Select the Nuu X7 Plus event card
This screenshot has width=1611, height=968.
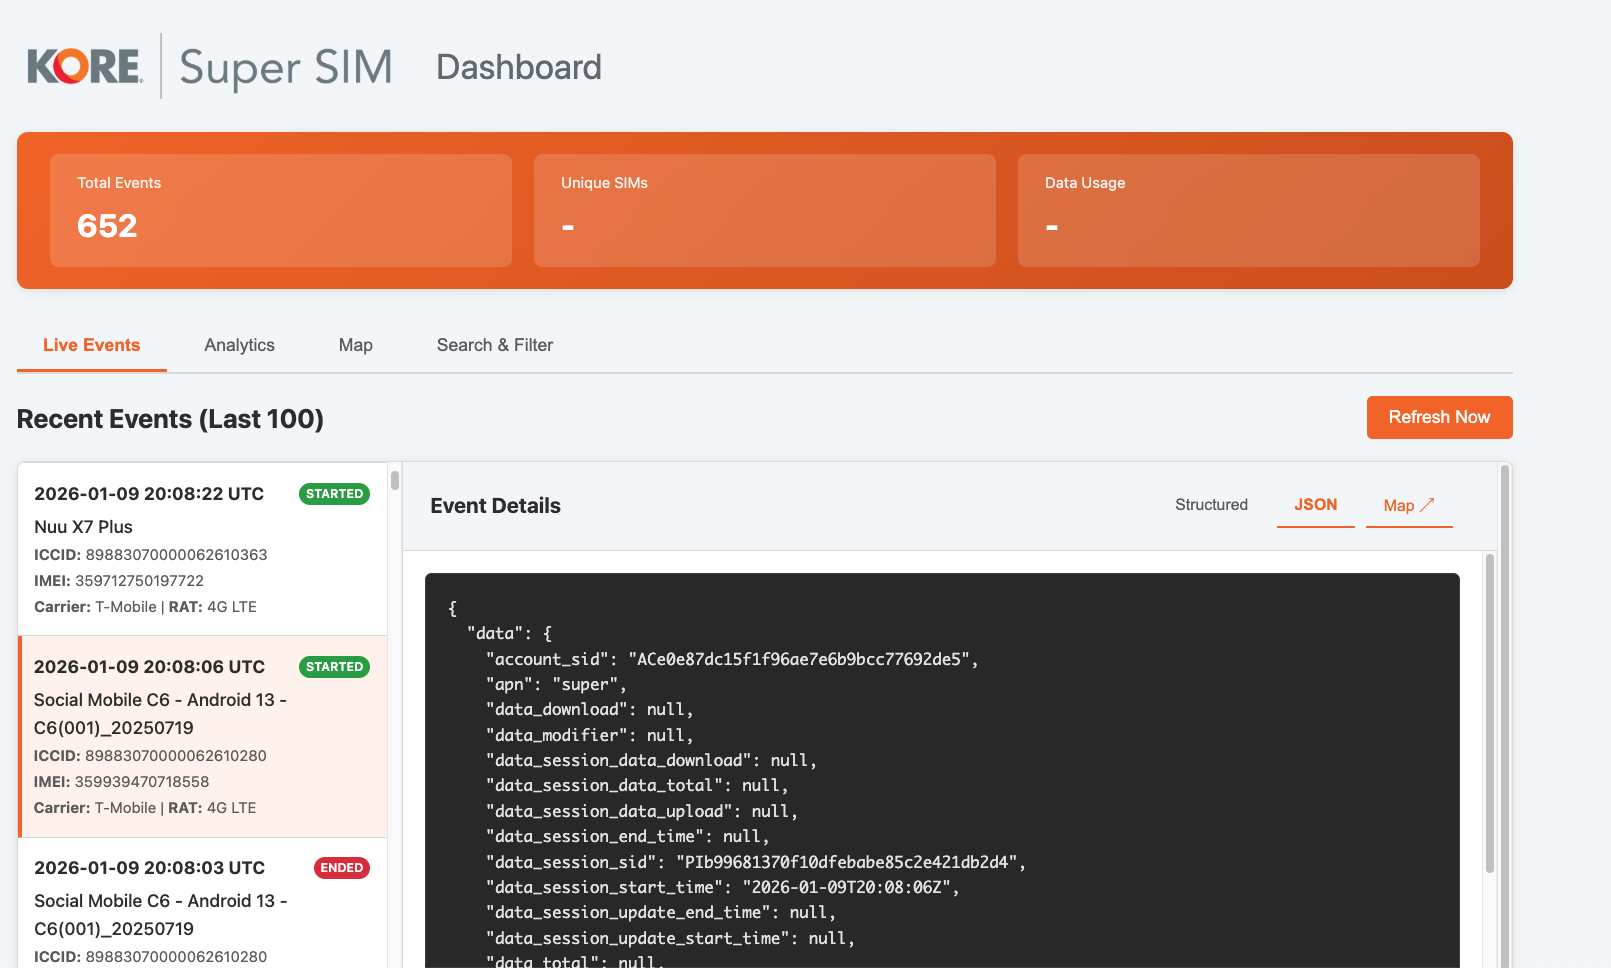(202, 549)
